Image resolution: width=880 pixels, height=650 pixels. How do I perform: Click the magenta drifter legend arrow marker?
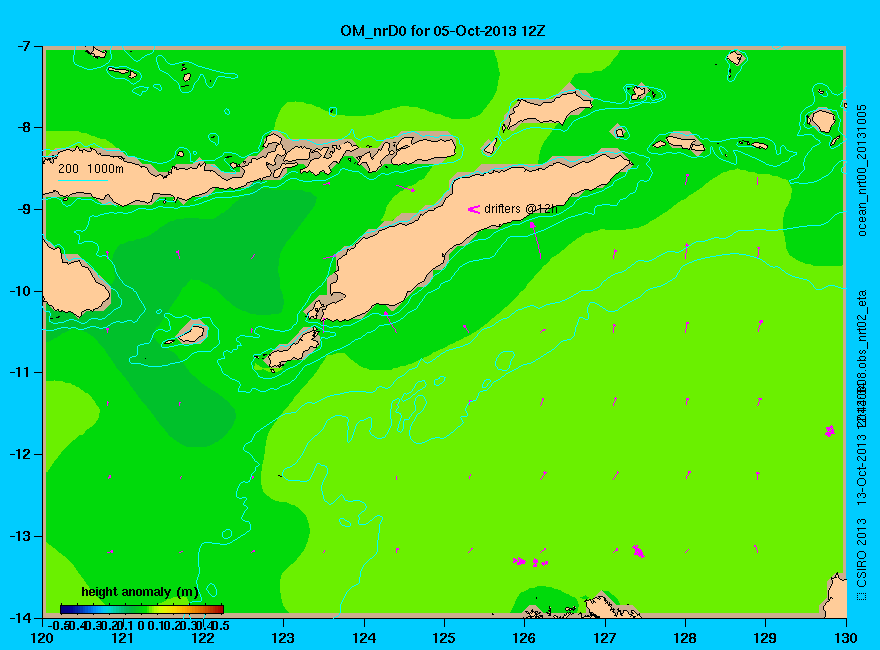474,209
